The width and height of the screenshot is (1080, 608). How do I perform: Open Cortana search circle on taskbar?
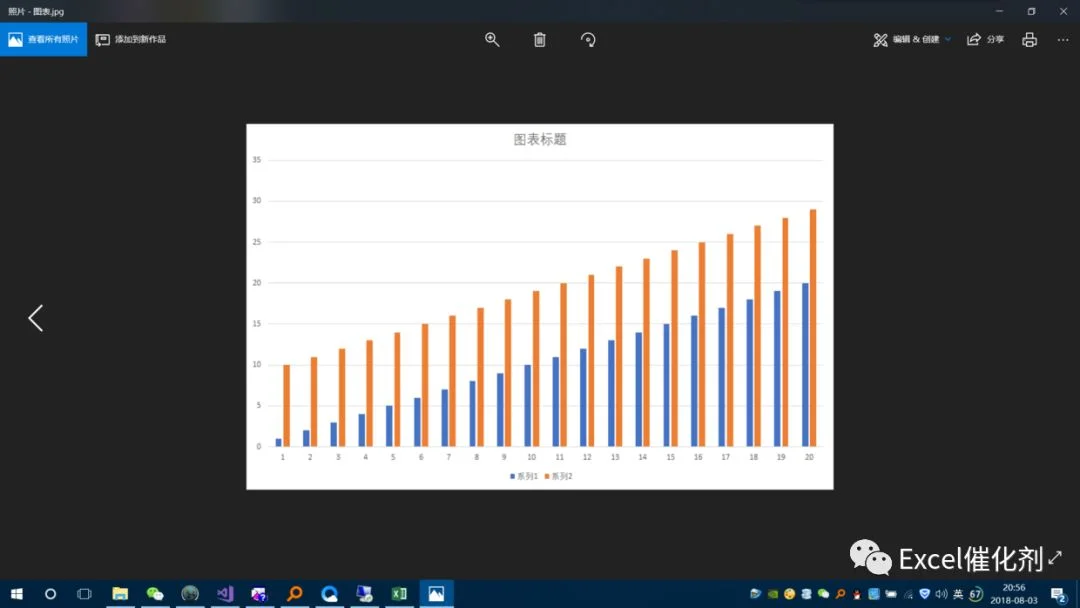pyautogui.click(x=50, y=594)
